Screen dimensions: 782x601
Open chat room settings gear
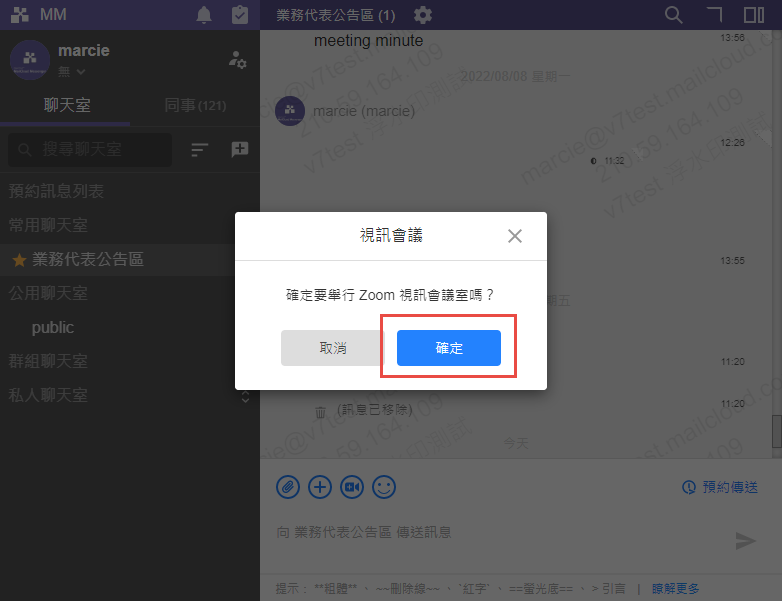[422, 15]
